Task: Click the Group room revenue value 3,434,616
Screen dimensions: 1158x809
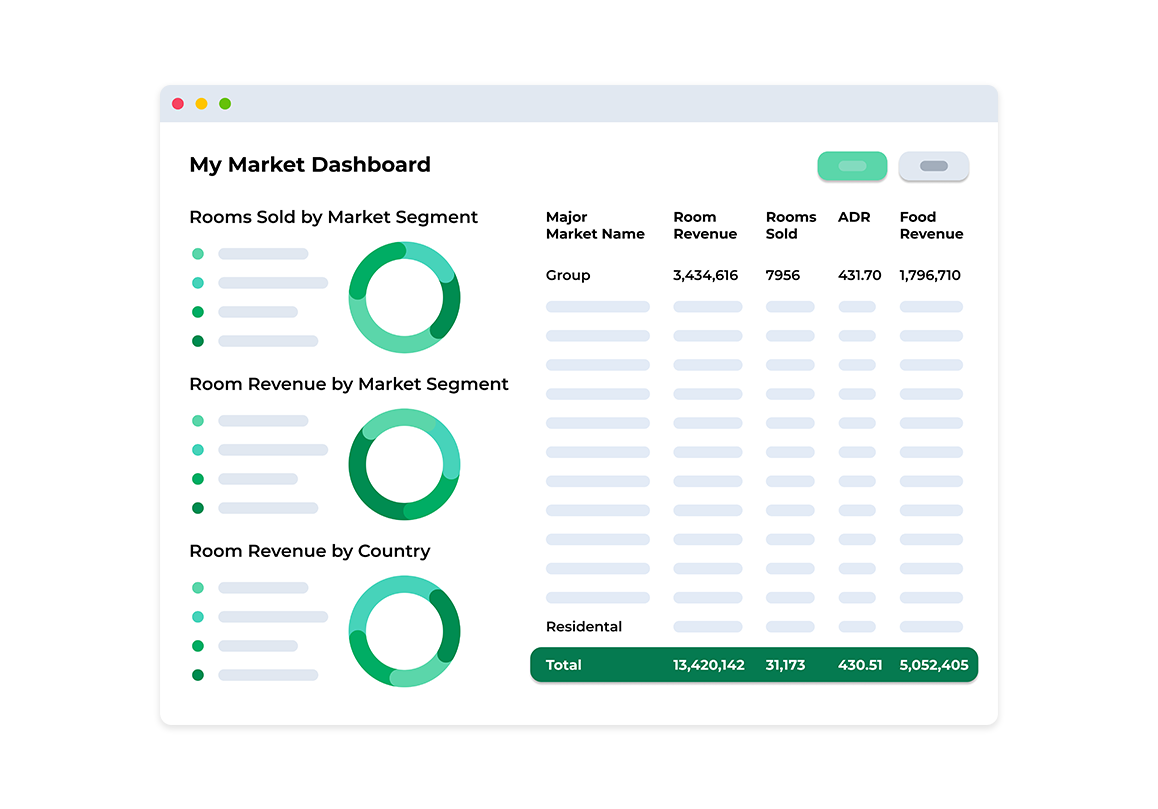Action: [x=705, y=275]
